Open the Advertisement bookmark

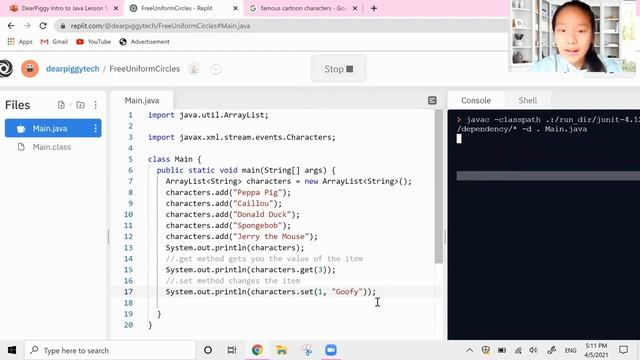(144, 42)
